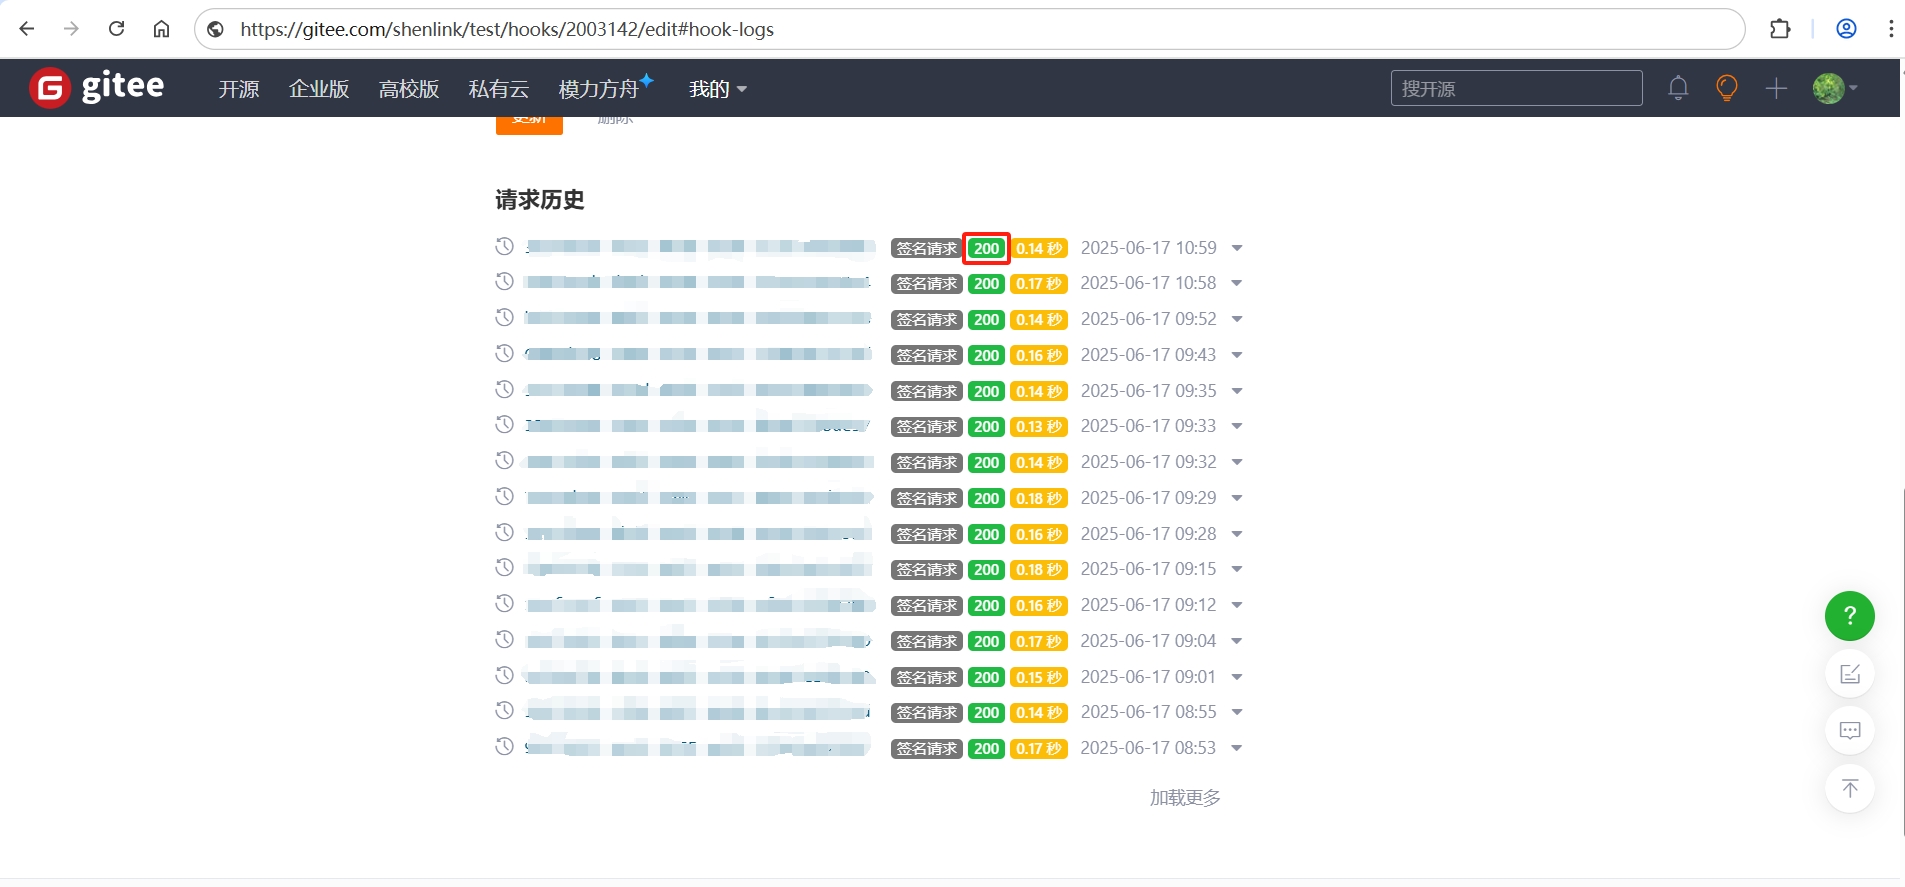Click the browser address bar URL
Screen dimensions: 1905x887
(x=507, y=29)
